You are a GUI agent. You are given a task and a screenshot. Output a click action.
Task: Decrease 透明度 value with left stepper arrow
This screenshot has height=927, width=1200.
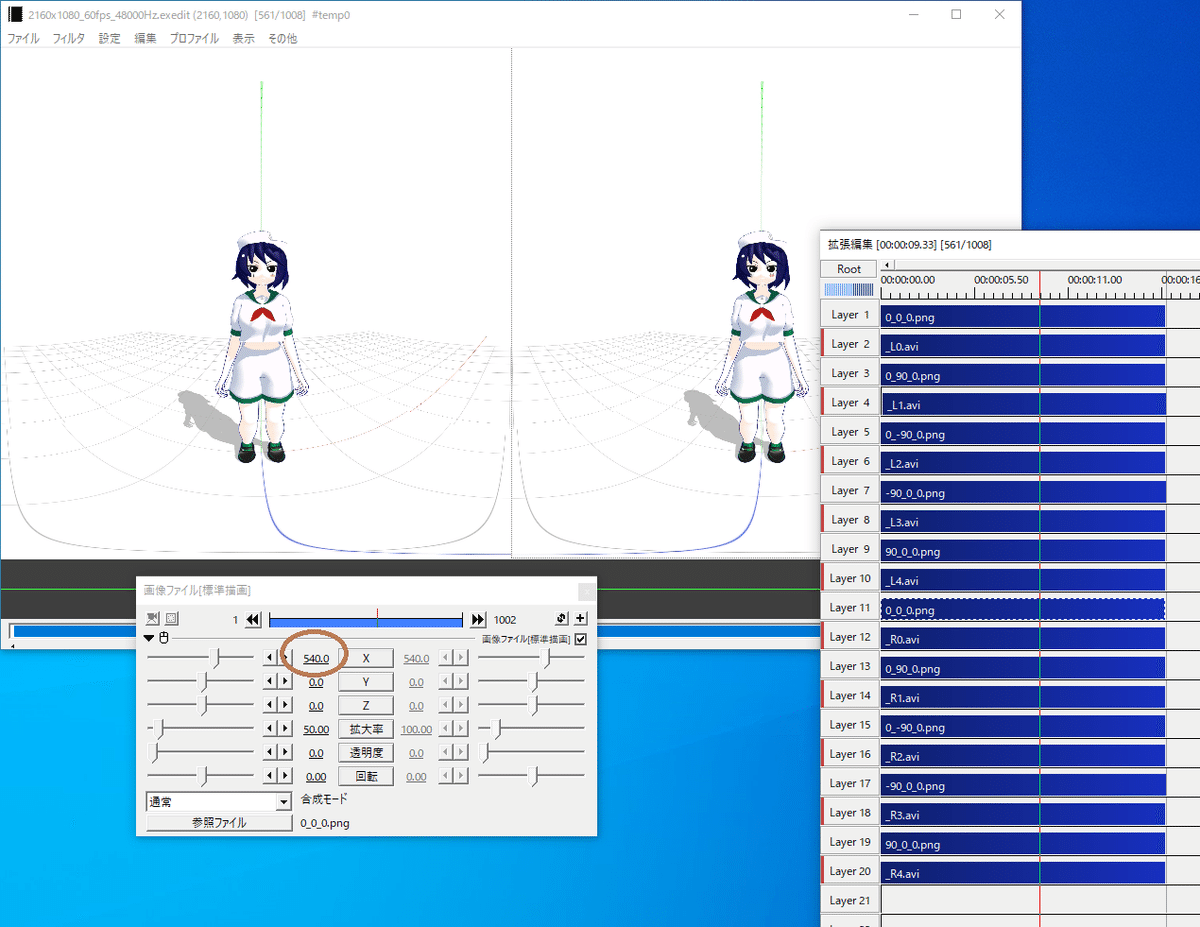pyautogui.click(x=268, y=752)
